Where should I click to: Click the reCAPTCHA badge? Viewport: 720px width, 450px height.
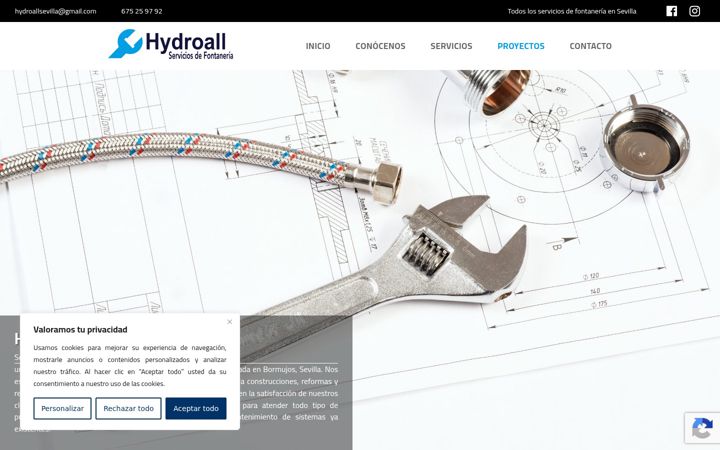point(702,428)
